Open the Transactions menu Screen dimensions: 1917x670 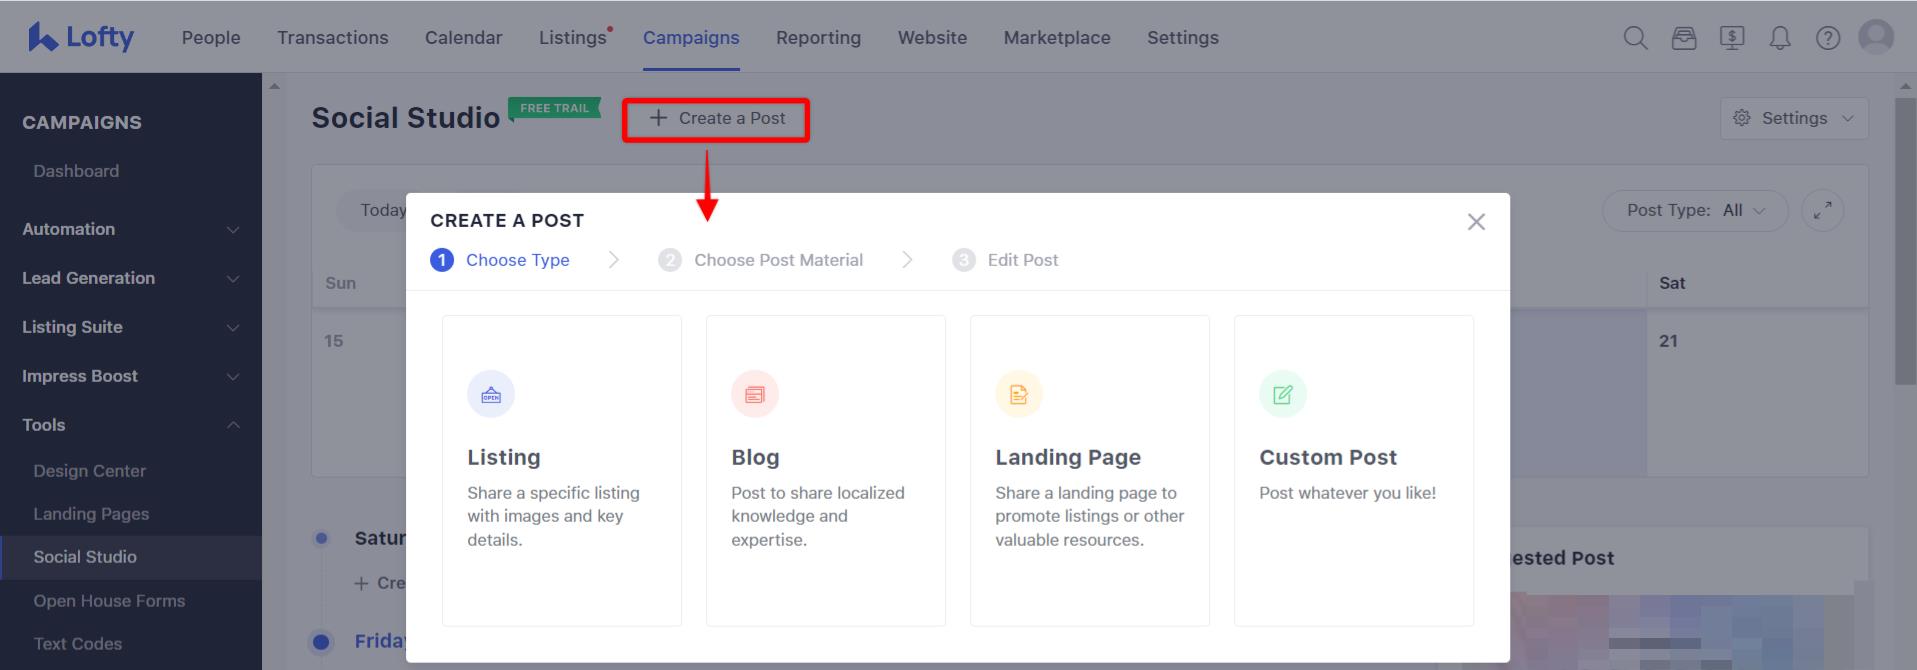[332, 38]
